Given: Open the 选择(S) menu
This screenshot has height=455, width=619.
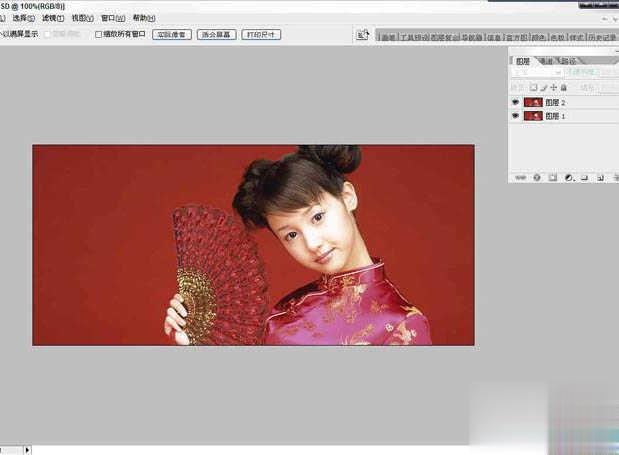Looking at the screenshot, I should click(x=23, y=18).
